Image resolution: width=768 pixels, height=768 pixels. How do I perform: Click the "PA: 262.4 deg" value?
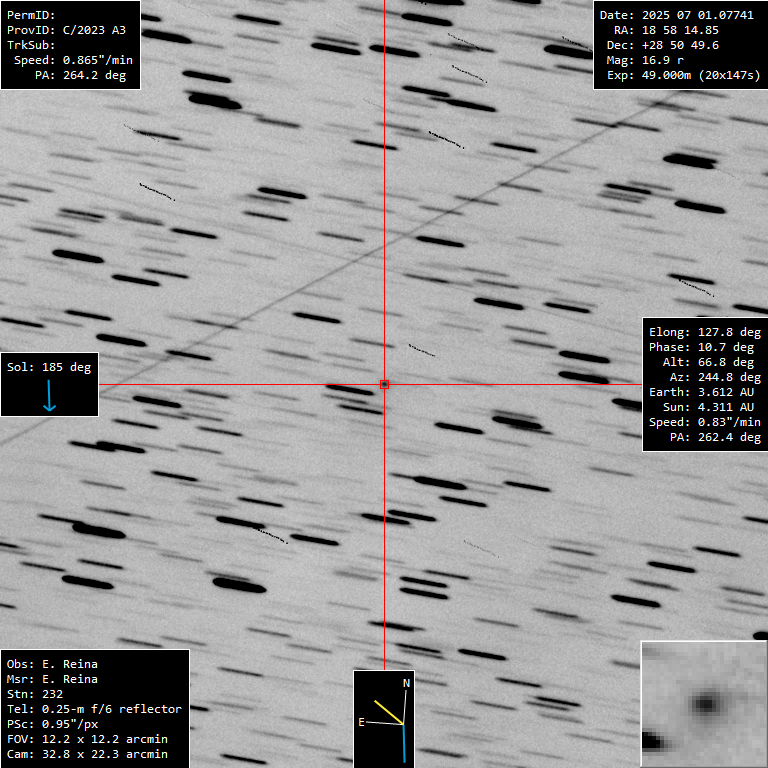[x=715, y=437]
